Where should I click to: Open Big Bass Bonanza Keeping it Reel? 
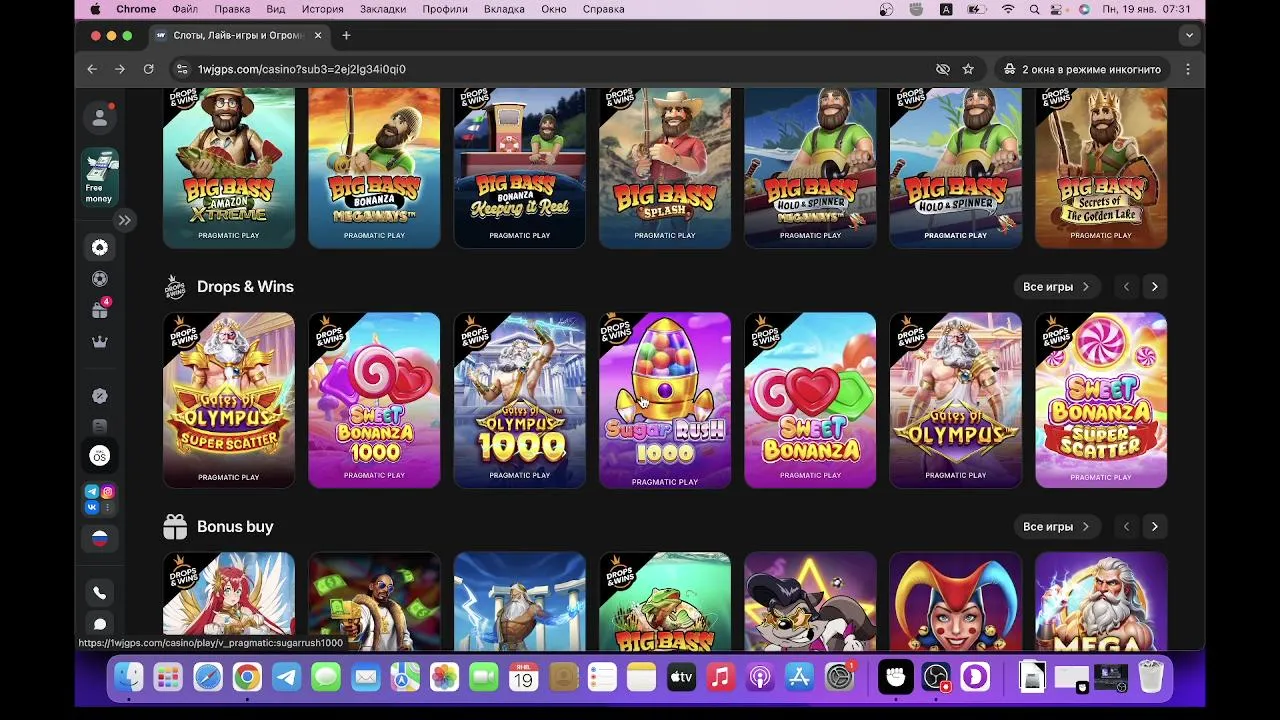[520, 168]
